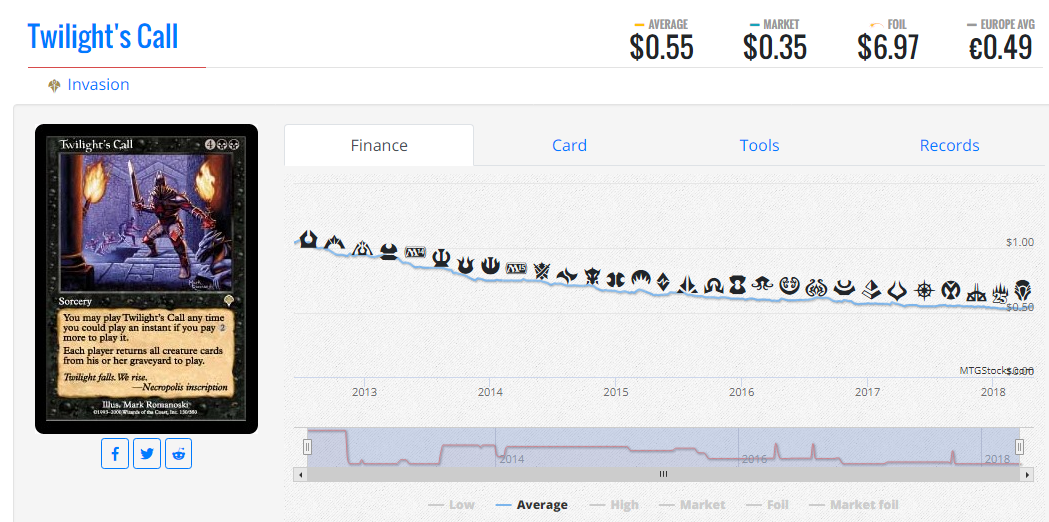Click the Invasion set symbol beside set name
Image resolution: width=1049 pixels, height=522 pixels.
click(x=55, y=86)
